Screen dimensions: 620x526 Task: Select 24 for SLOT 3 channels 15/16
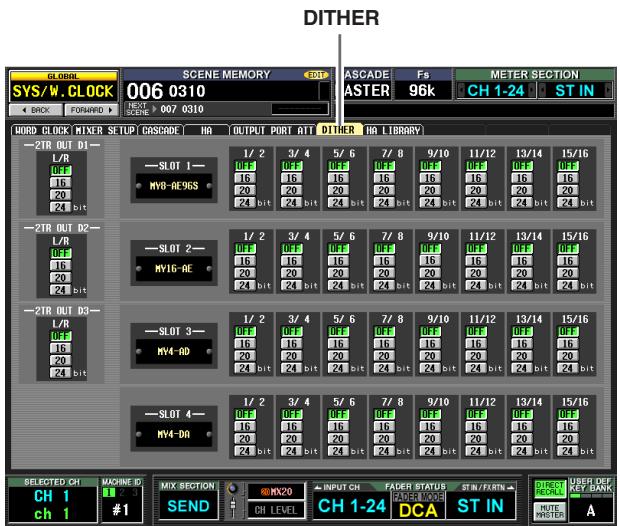[568, 368]
